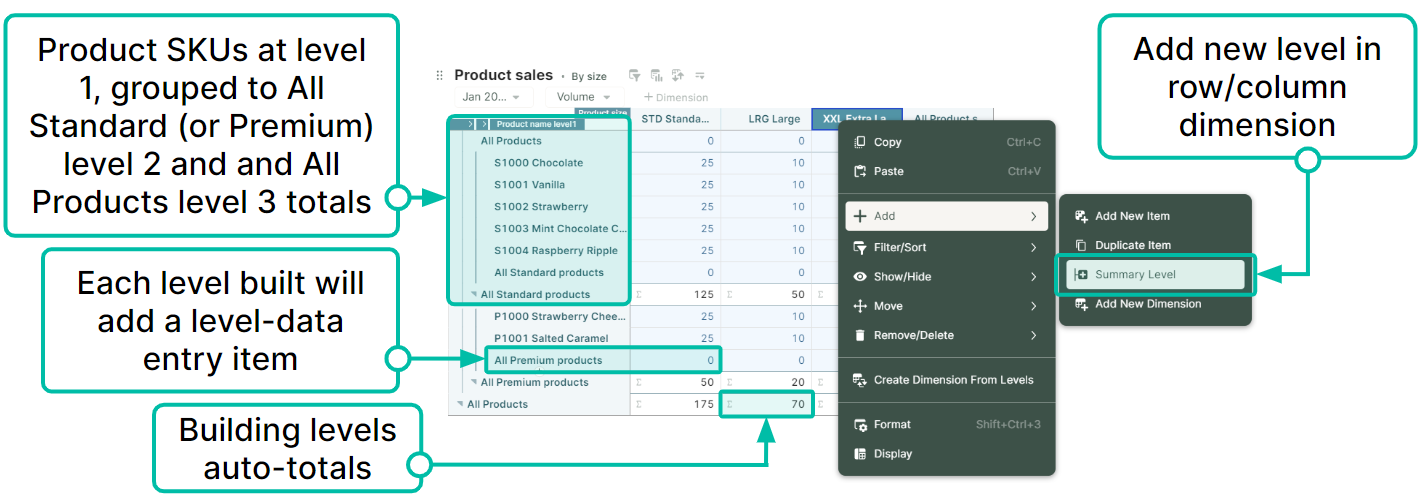This screenshot has width=1423, height=502.
Task: Click S1001 Vanilla LRG cell value 10
Action: (x=766, y=185)
